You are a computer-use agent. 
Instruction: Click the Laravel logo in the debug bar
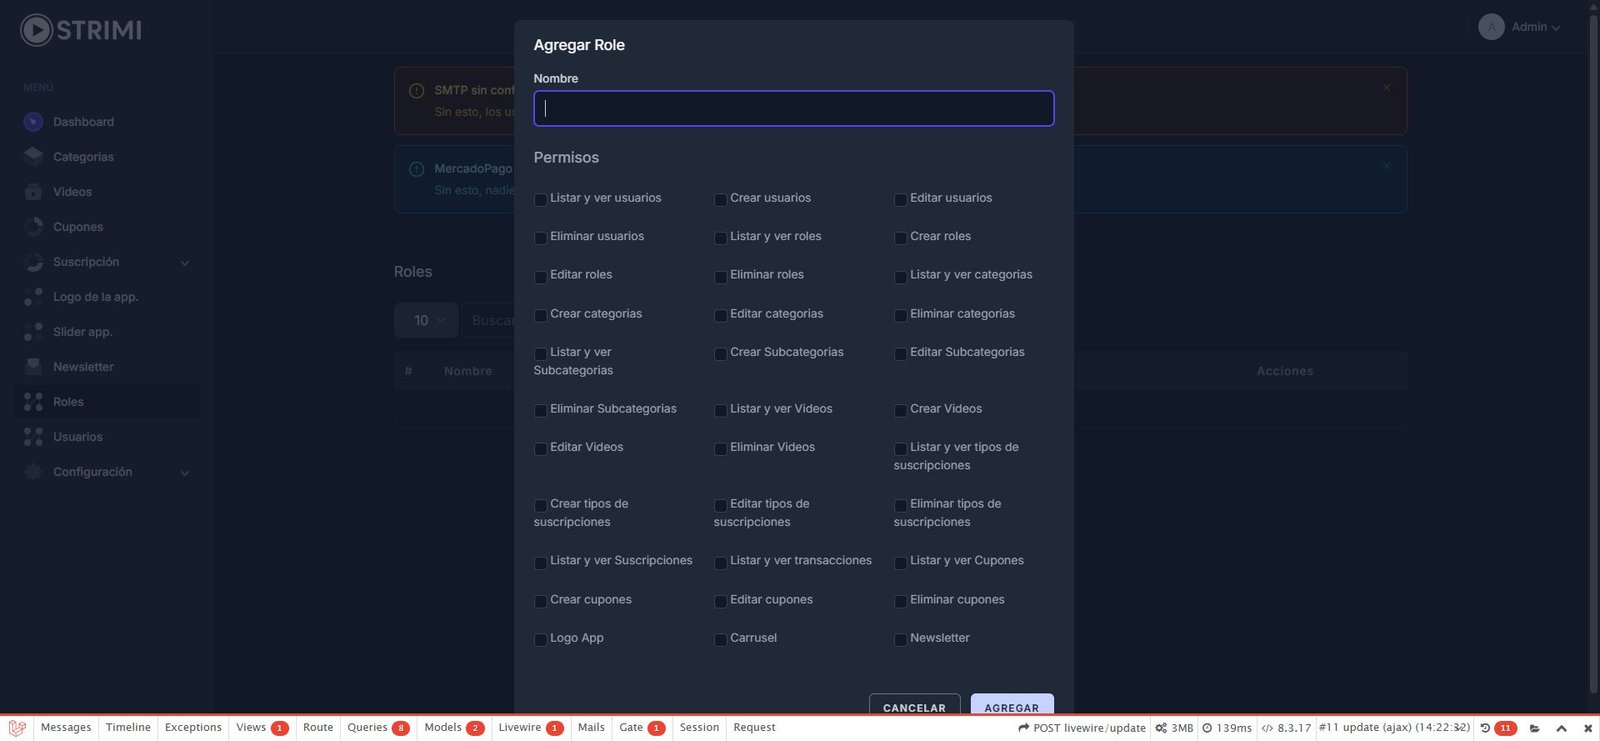pyautogui.click(x=16, y=728)
